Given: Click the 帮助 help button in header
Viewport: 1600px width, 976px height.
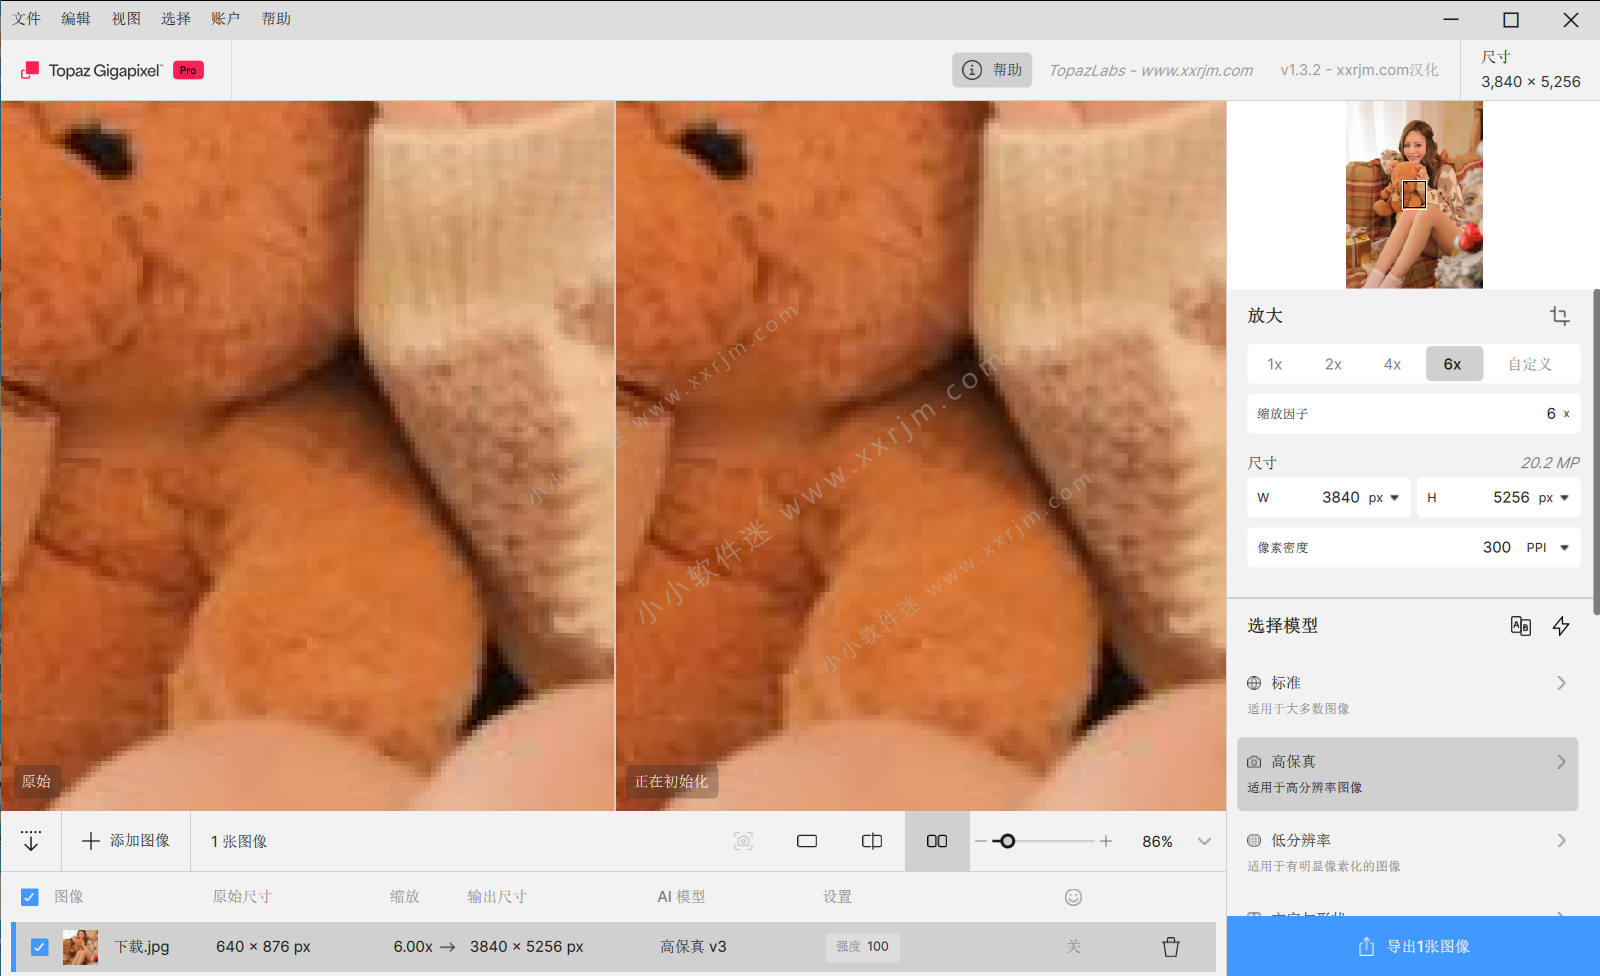Looking at the screenshot, I should coord(992,70).
